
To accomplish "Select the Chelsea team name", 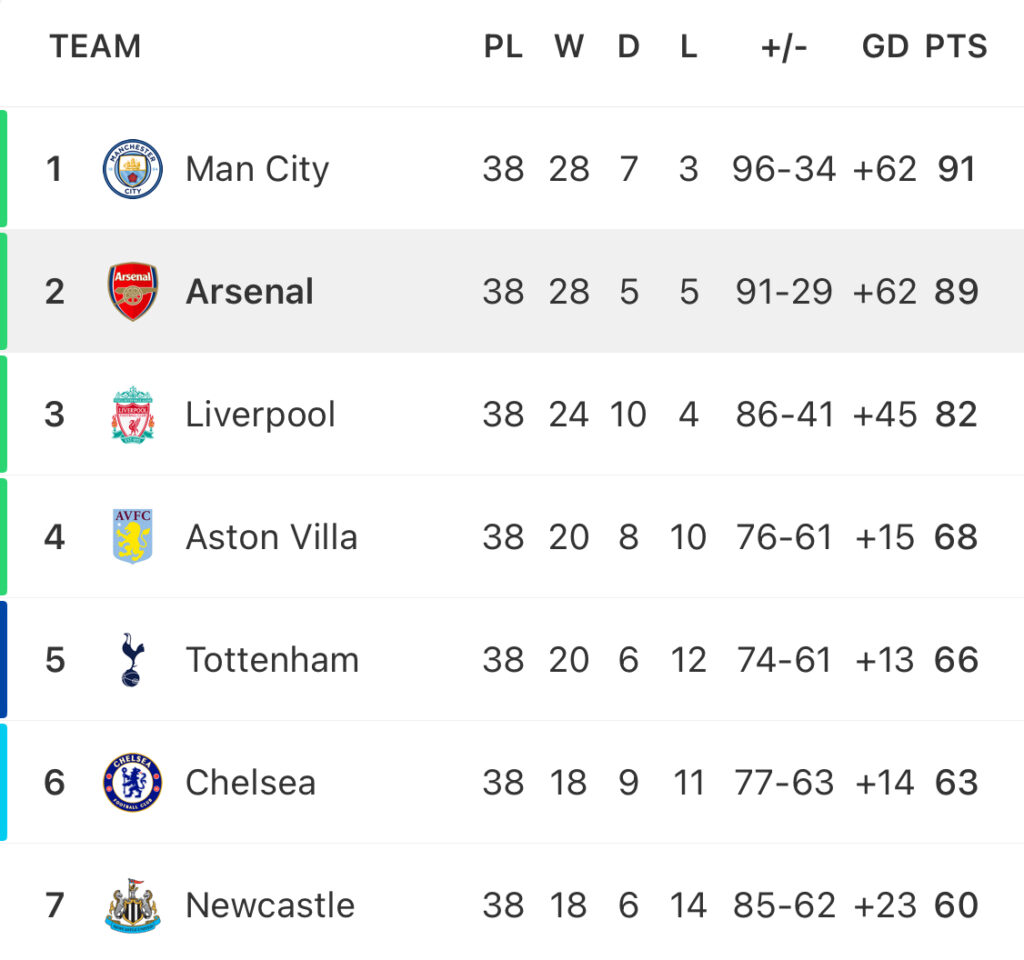I will point(251,782).
